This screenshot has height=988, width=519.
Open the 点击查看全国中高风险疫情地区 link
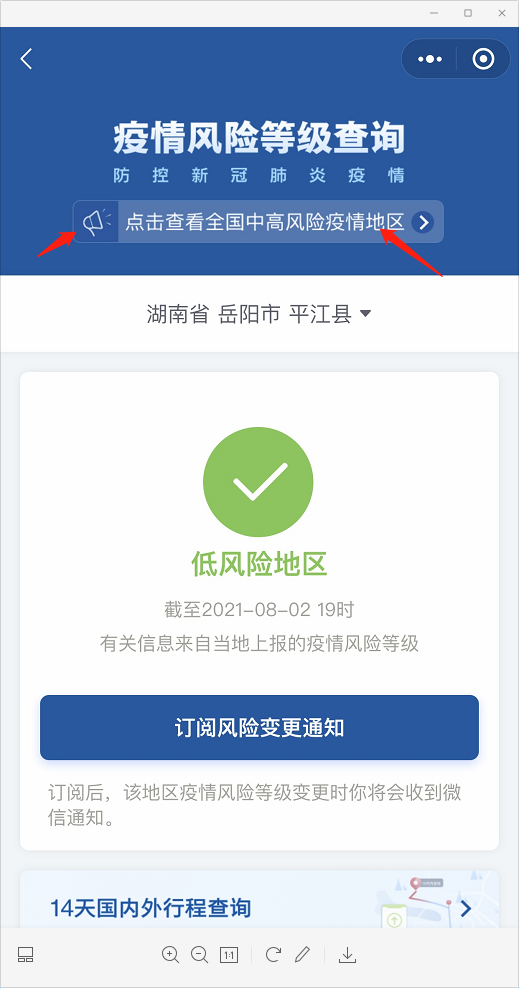pyautogui.click(x=265, y=222)
